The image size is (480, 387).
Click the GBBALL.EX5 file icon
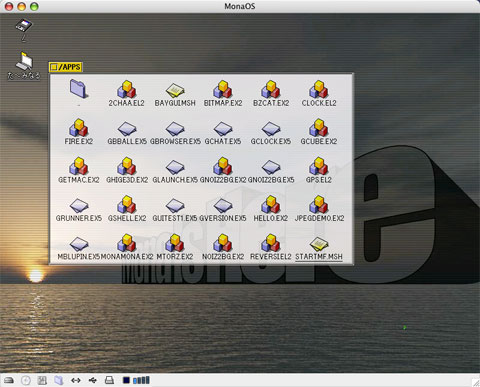[x=127, y=129]
